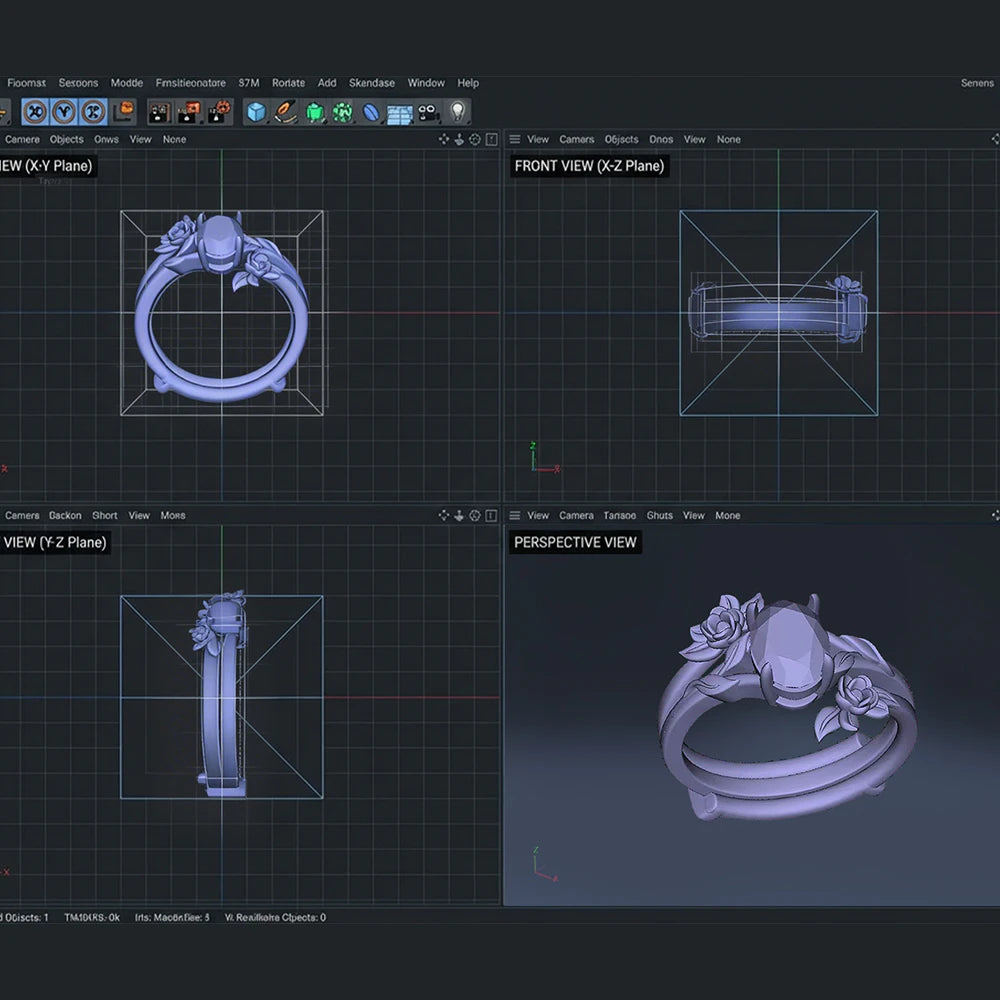Click the blue capsule deformer icon
The image size is (1000, 1000).
371,112
